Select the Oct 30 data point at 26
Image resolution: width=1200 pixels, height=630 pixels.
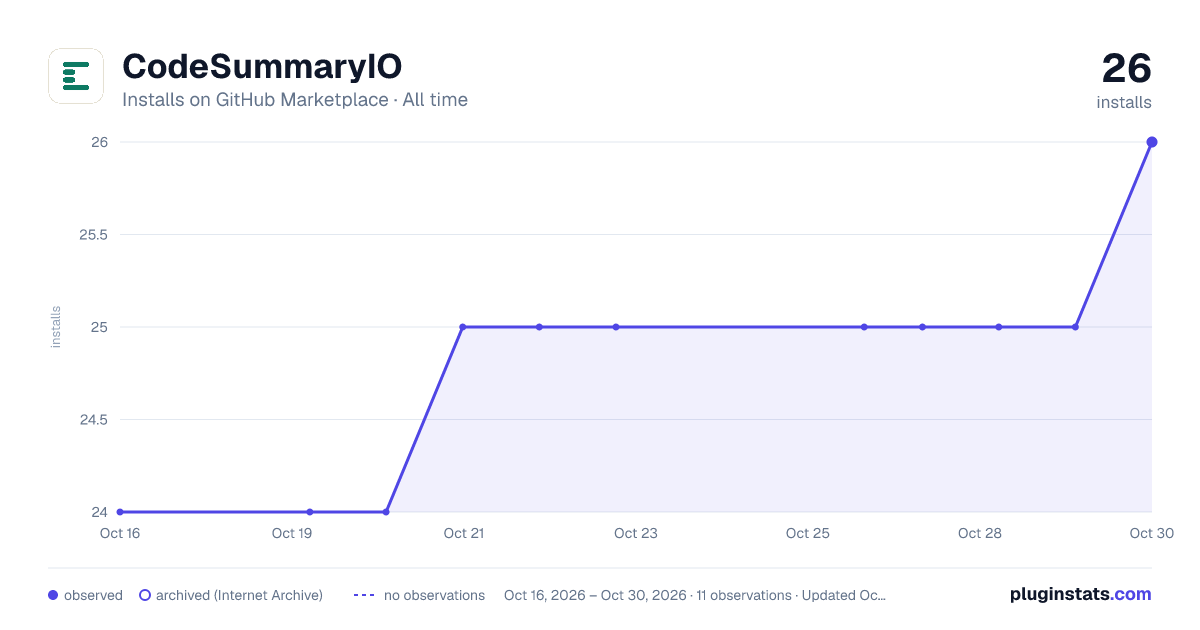[1152, 142]
